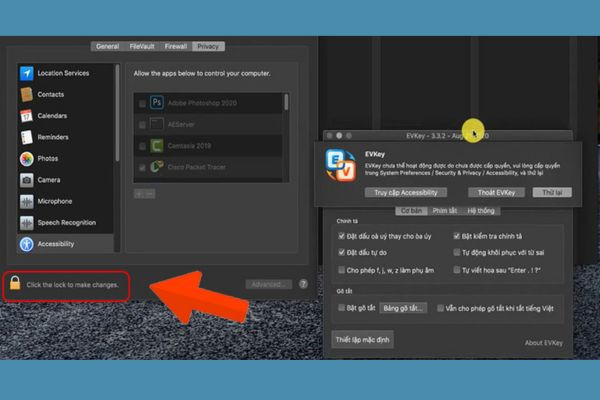This screenshot has height=400, width=600.
Task: Click 'Truy cập Accessibility' button
Action: click(406, 193)
